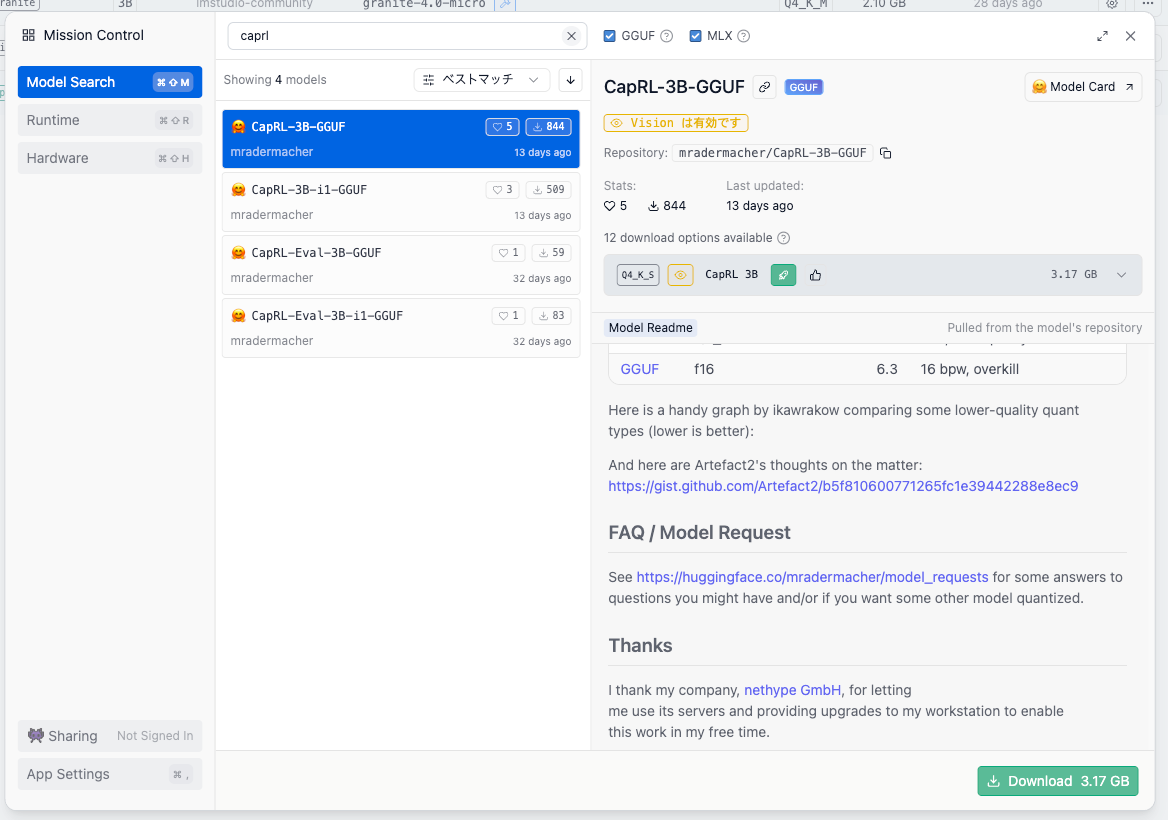1168x820 pixels.
Task: Open the Model Card on Hugging Face
Action: pos(1083,86)
